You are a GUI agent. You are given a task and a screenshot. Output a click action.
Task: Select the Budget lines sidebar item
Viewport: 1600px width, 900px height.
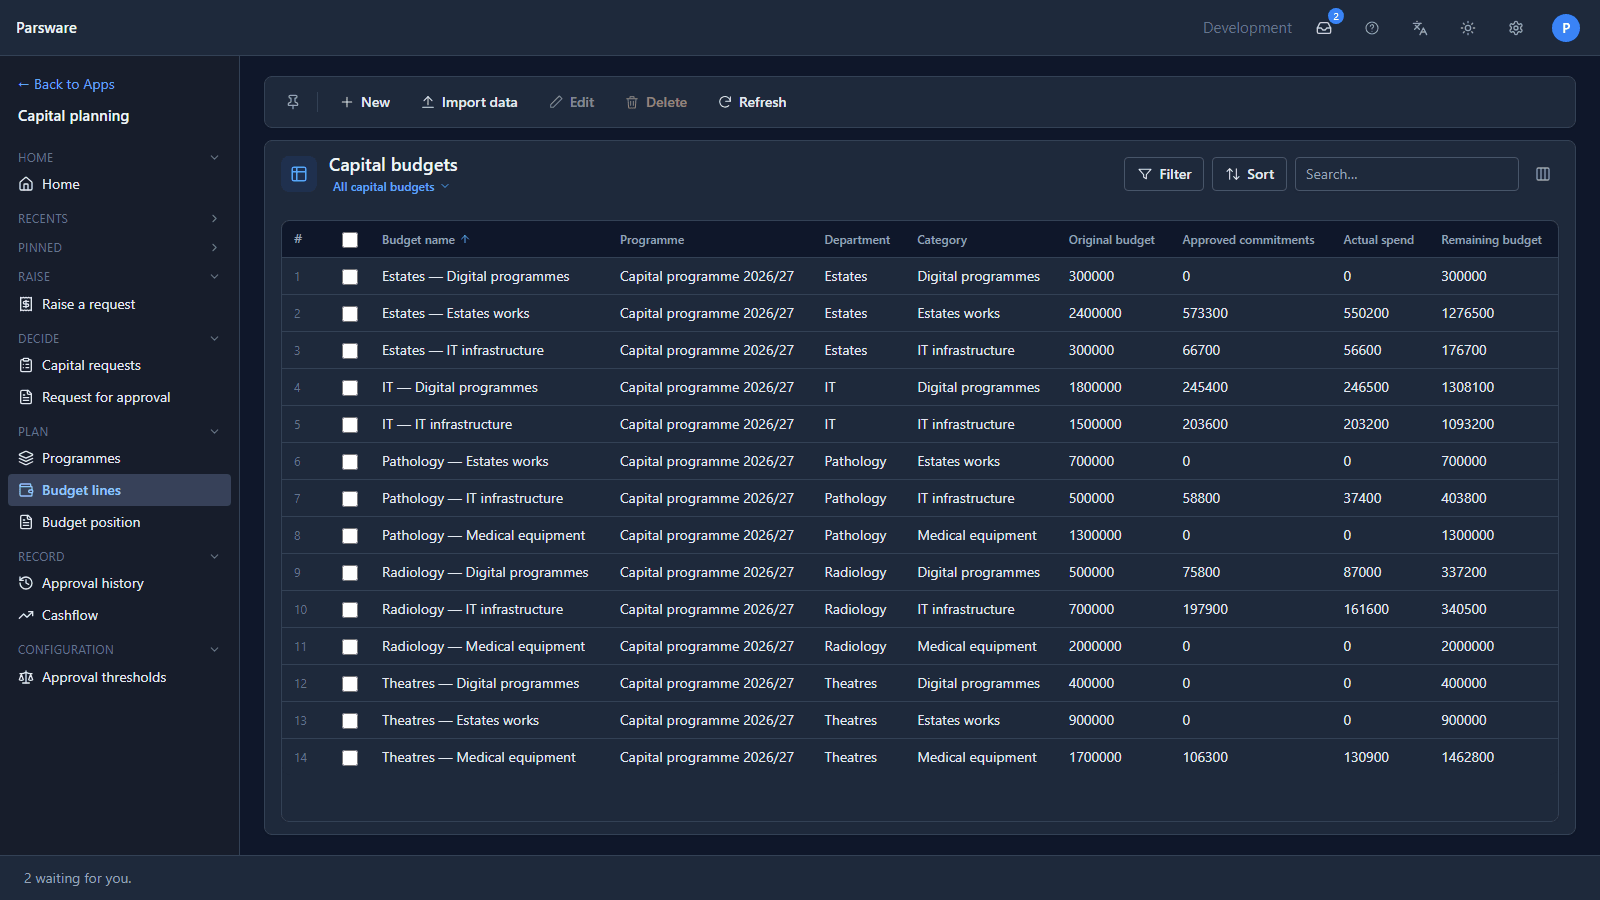point(119,490)
